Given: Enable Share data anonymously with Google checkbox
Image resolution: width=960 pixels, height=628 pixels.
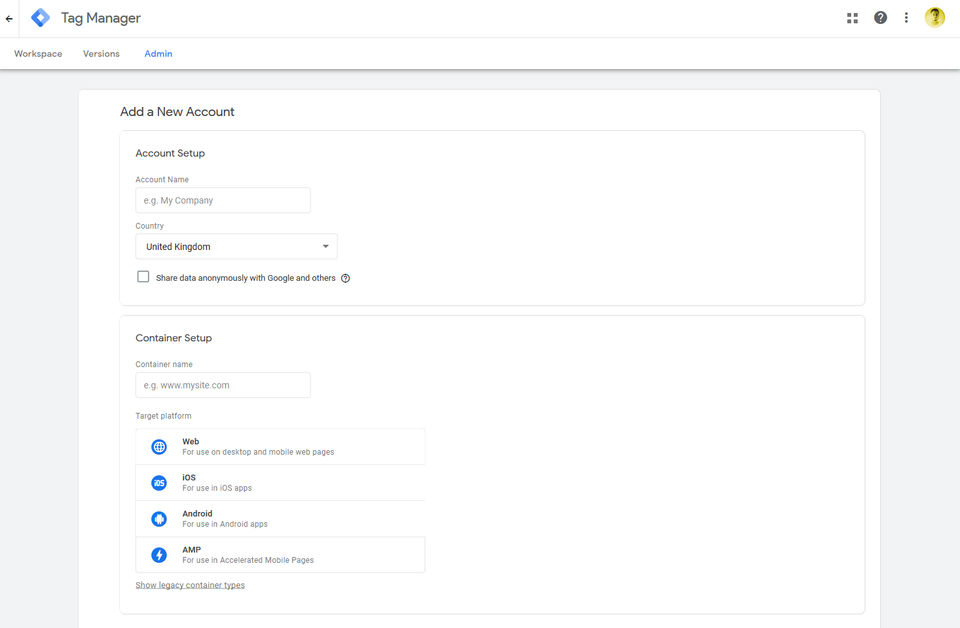Looking at the screenshot, I should click(143, 277).
